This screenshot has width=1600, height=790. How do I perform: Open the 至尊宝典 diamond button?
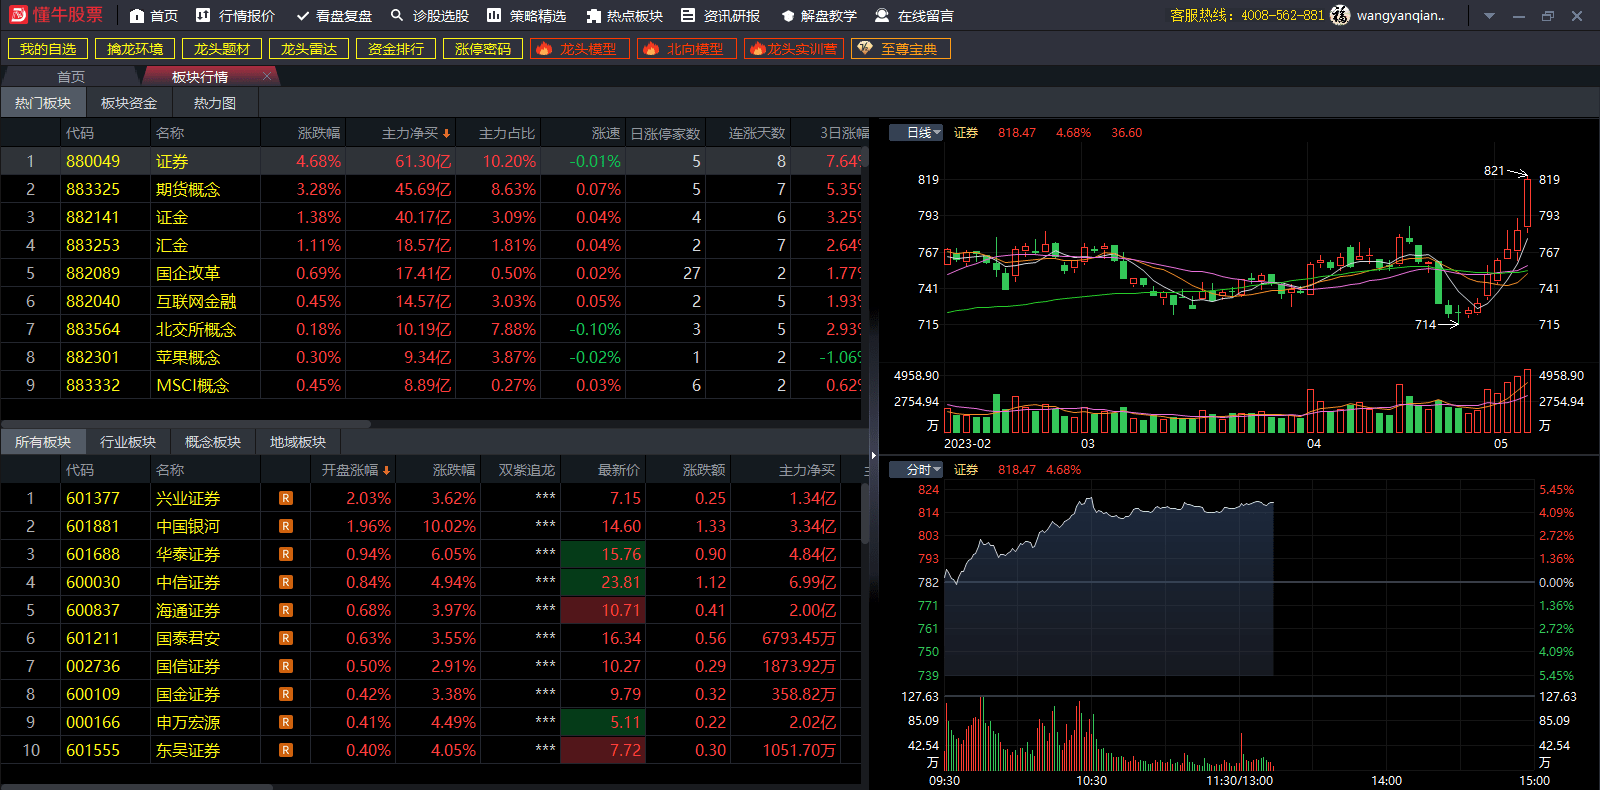(x=901, y=49)
